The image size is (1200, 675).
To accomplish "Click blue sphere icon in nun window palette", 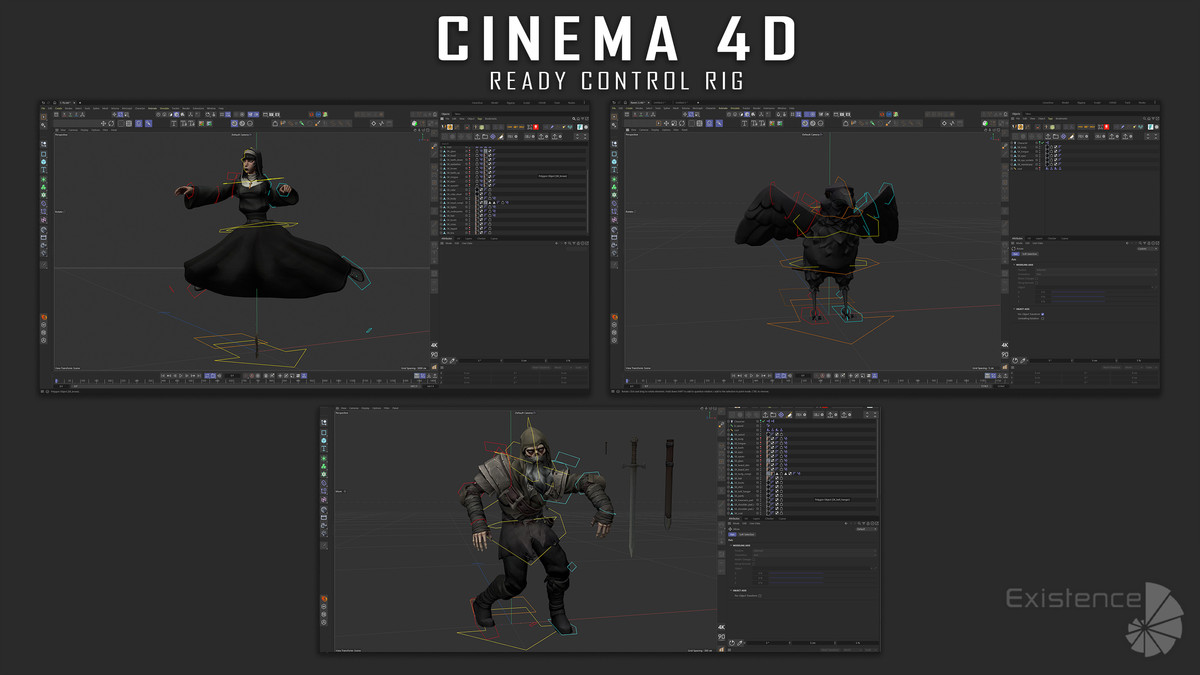I will (x=44, y=162).
